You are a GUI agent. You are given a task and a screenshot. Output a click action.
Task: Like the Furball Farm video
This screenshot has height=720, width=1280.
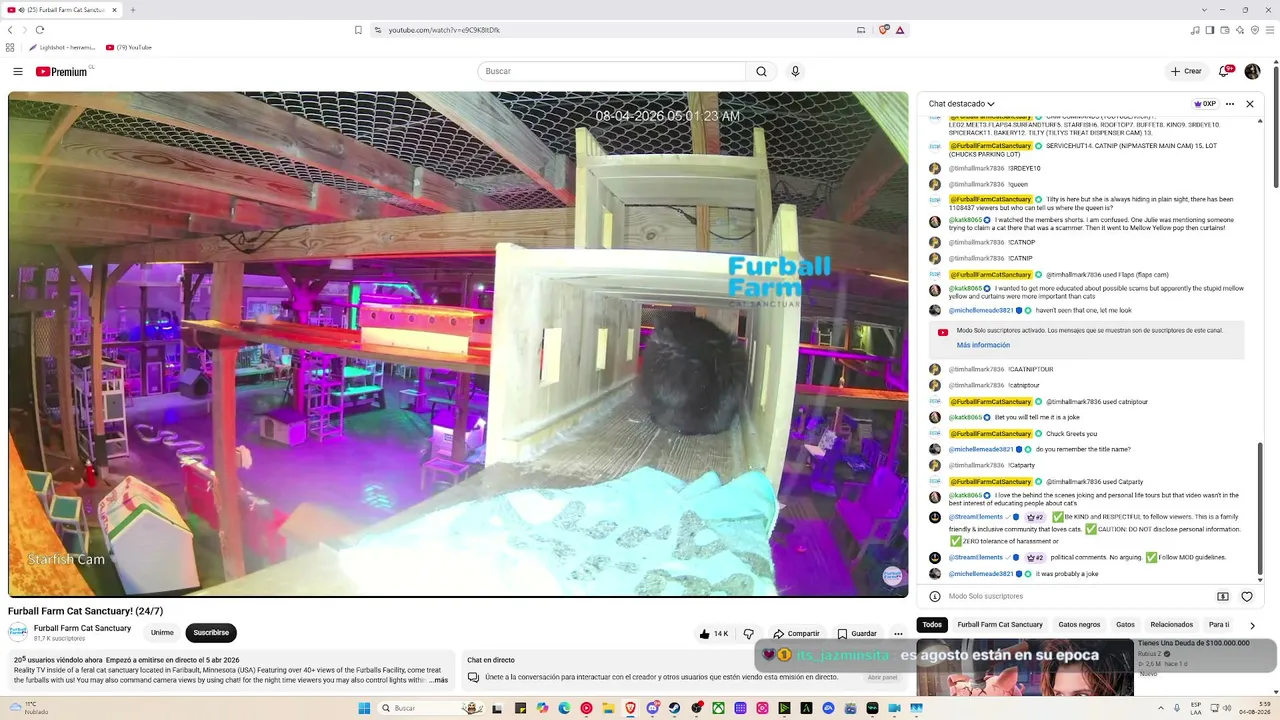tap(714, 634)
